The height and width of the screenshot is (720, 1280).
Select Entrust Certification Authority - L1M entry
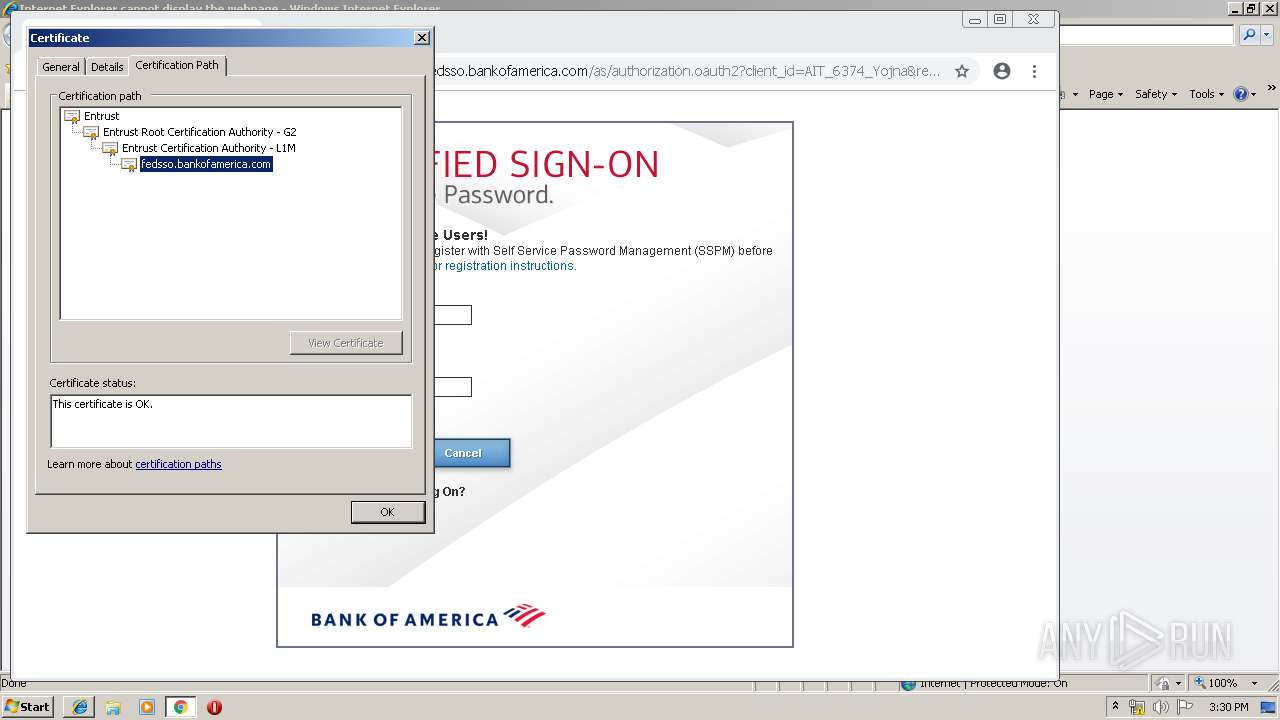coord(208,148)
